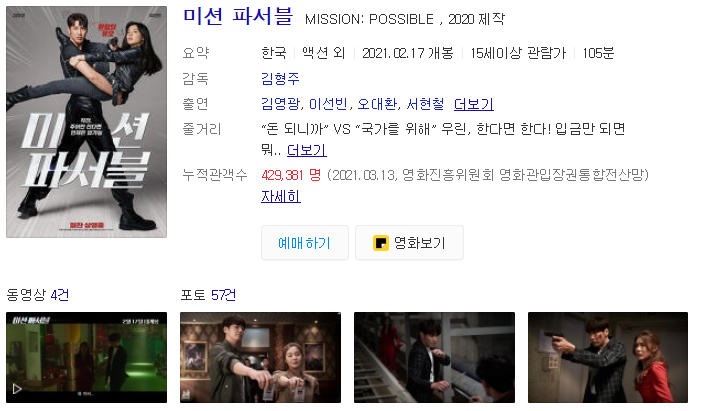This screenshot has height=411, width=713.
Task: Expand synopsis with 더보기 link
Action: pos(307,150)
